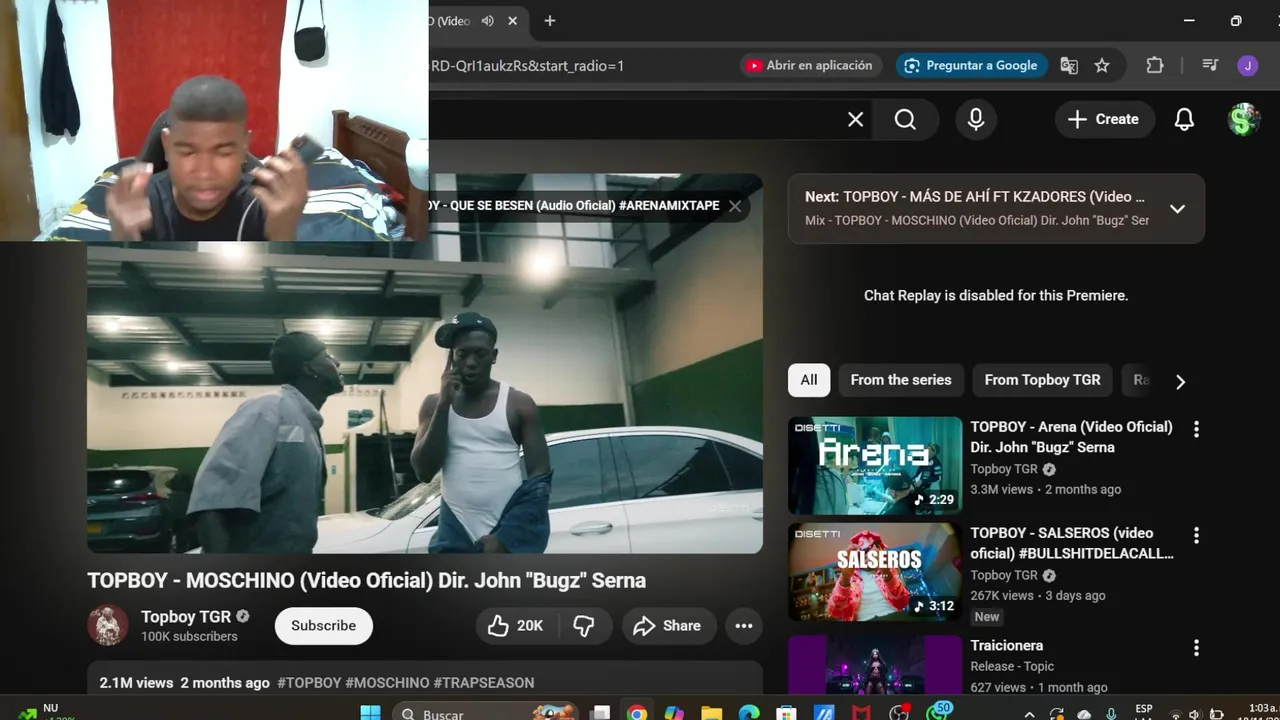Bookmark this page with the star
This screenshot has width=1280, height=720.
[x=1102, y=65]
